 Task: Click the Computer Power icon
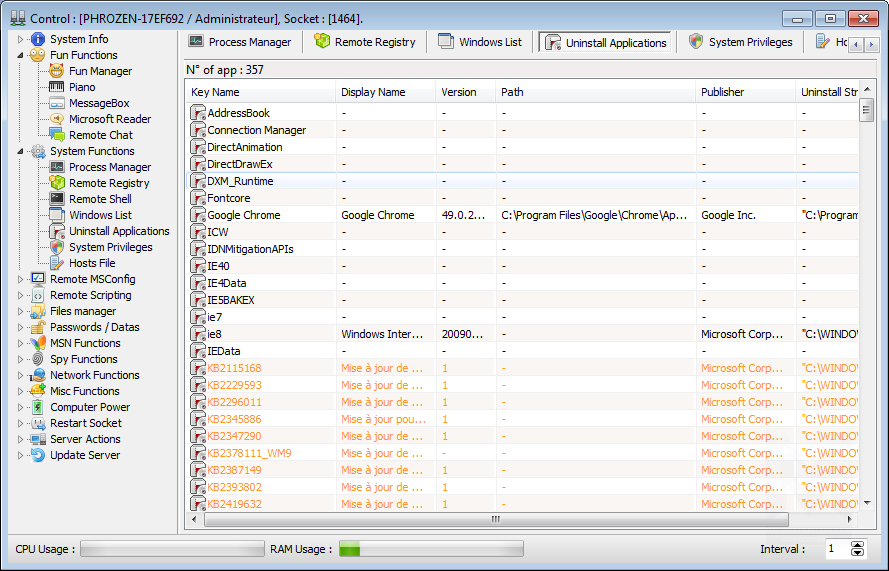coord(38,407)
